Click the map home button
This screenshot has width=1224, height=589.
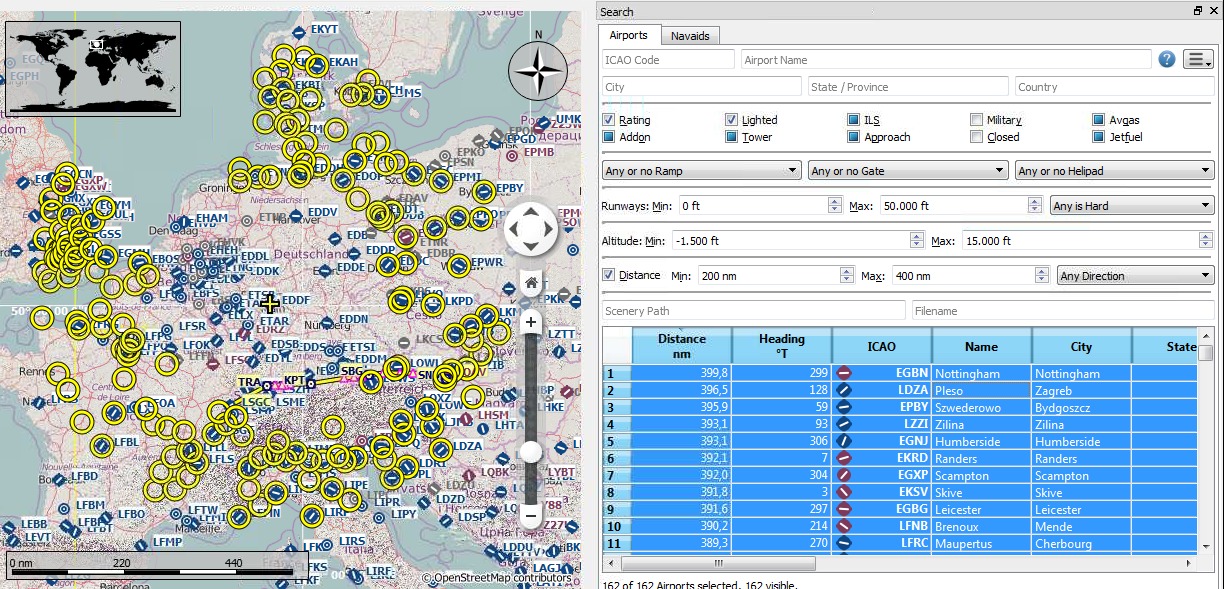531,283
